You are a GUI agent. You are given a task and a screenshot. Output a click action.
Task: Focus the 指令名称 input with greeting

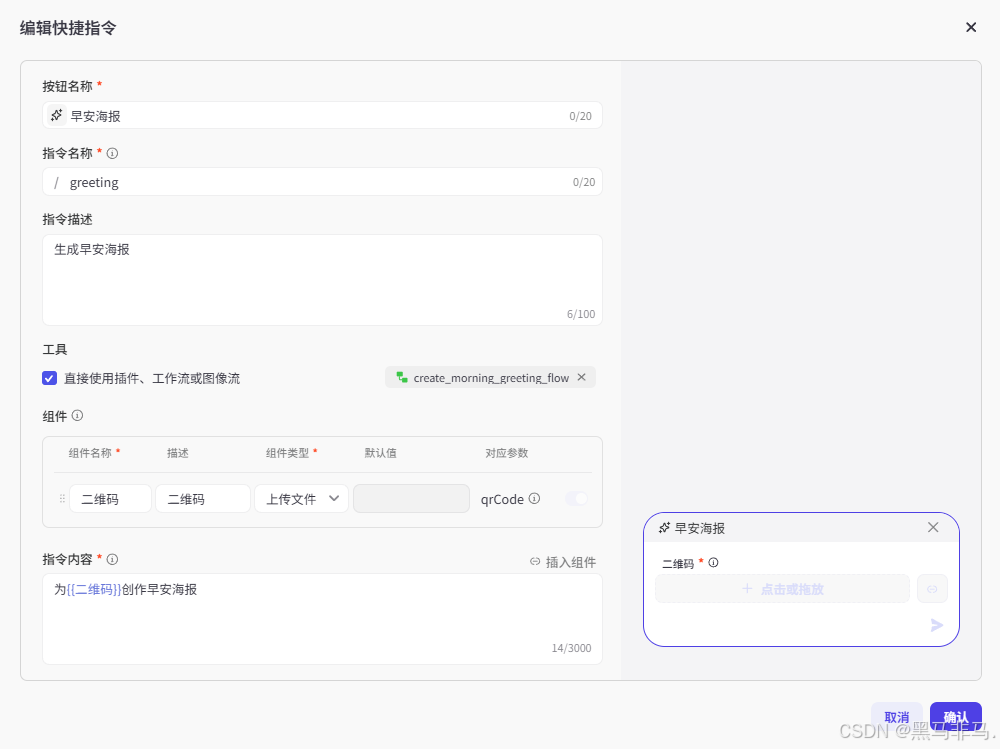click(x=322, y=182)
